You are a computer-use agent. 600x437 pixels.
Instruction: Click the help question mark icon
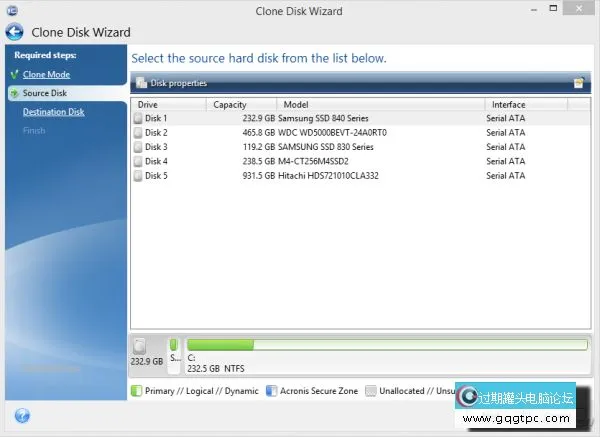pos(22,415)
